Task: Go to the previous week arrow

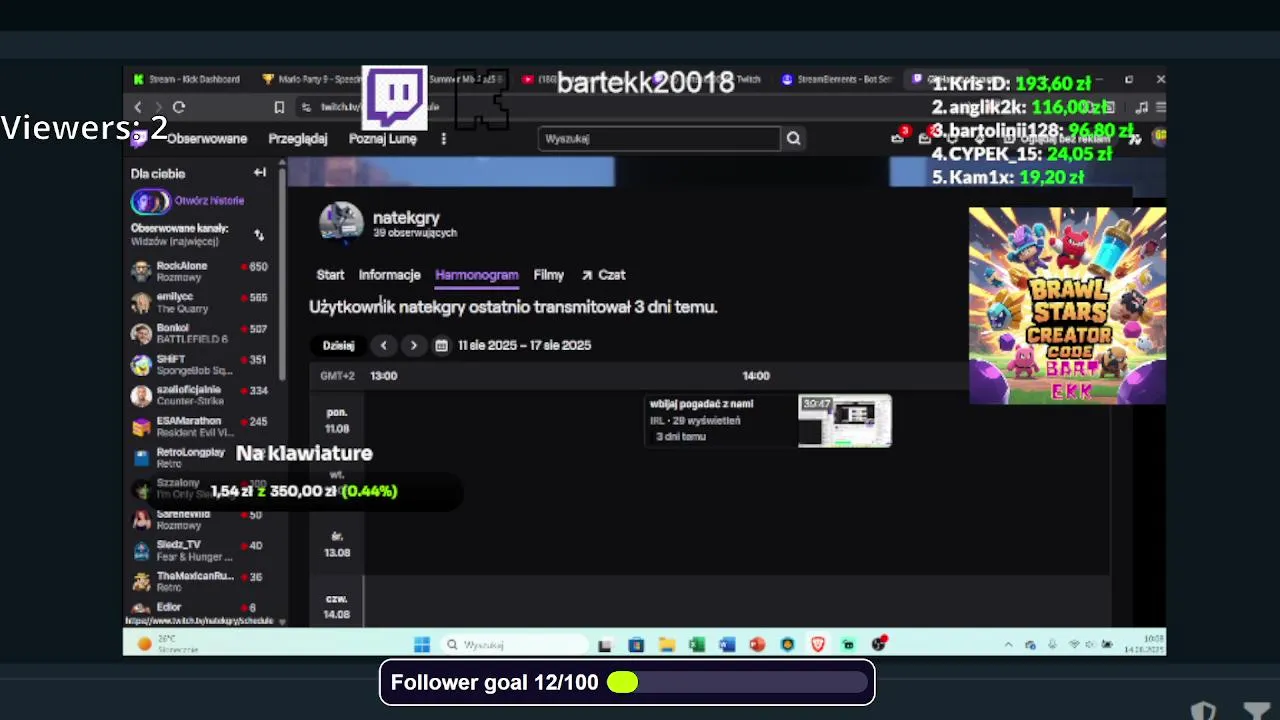Action: coord(384,345)
